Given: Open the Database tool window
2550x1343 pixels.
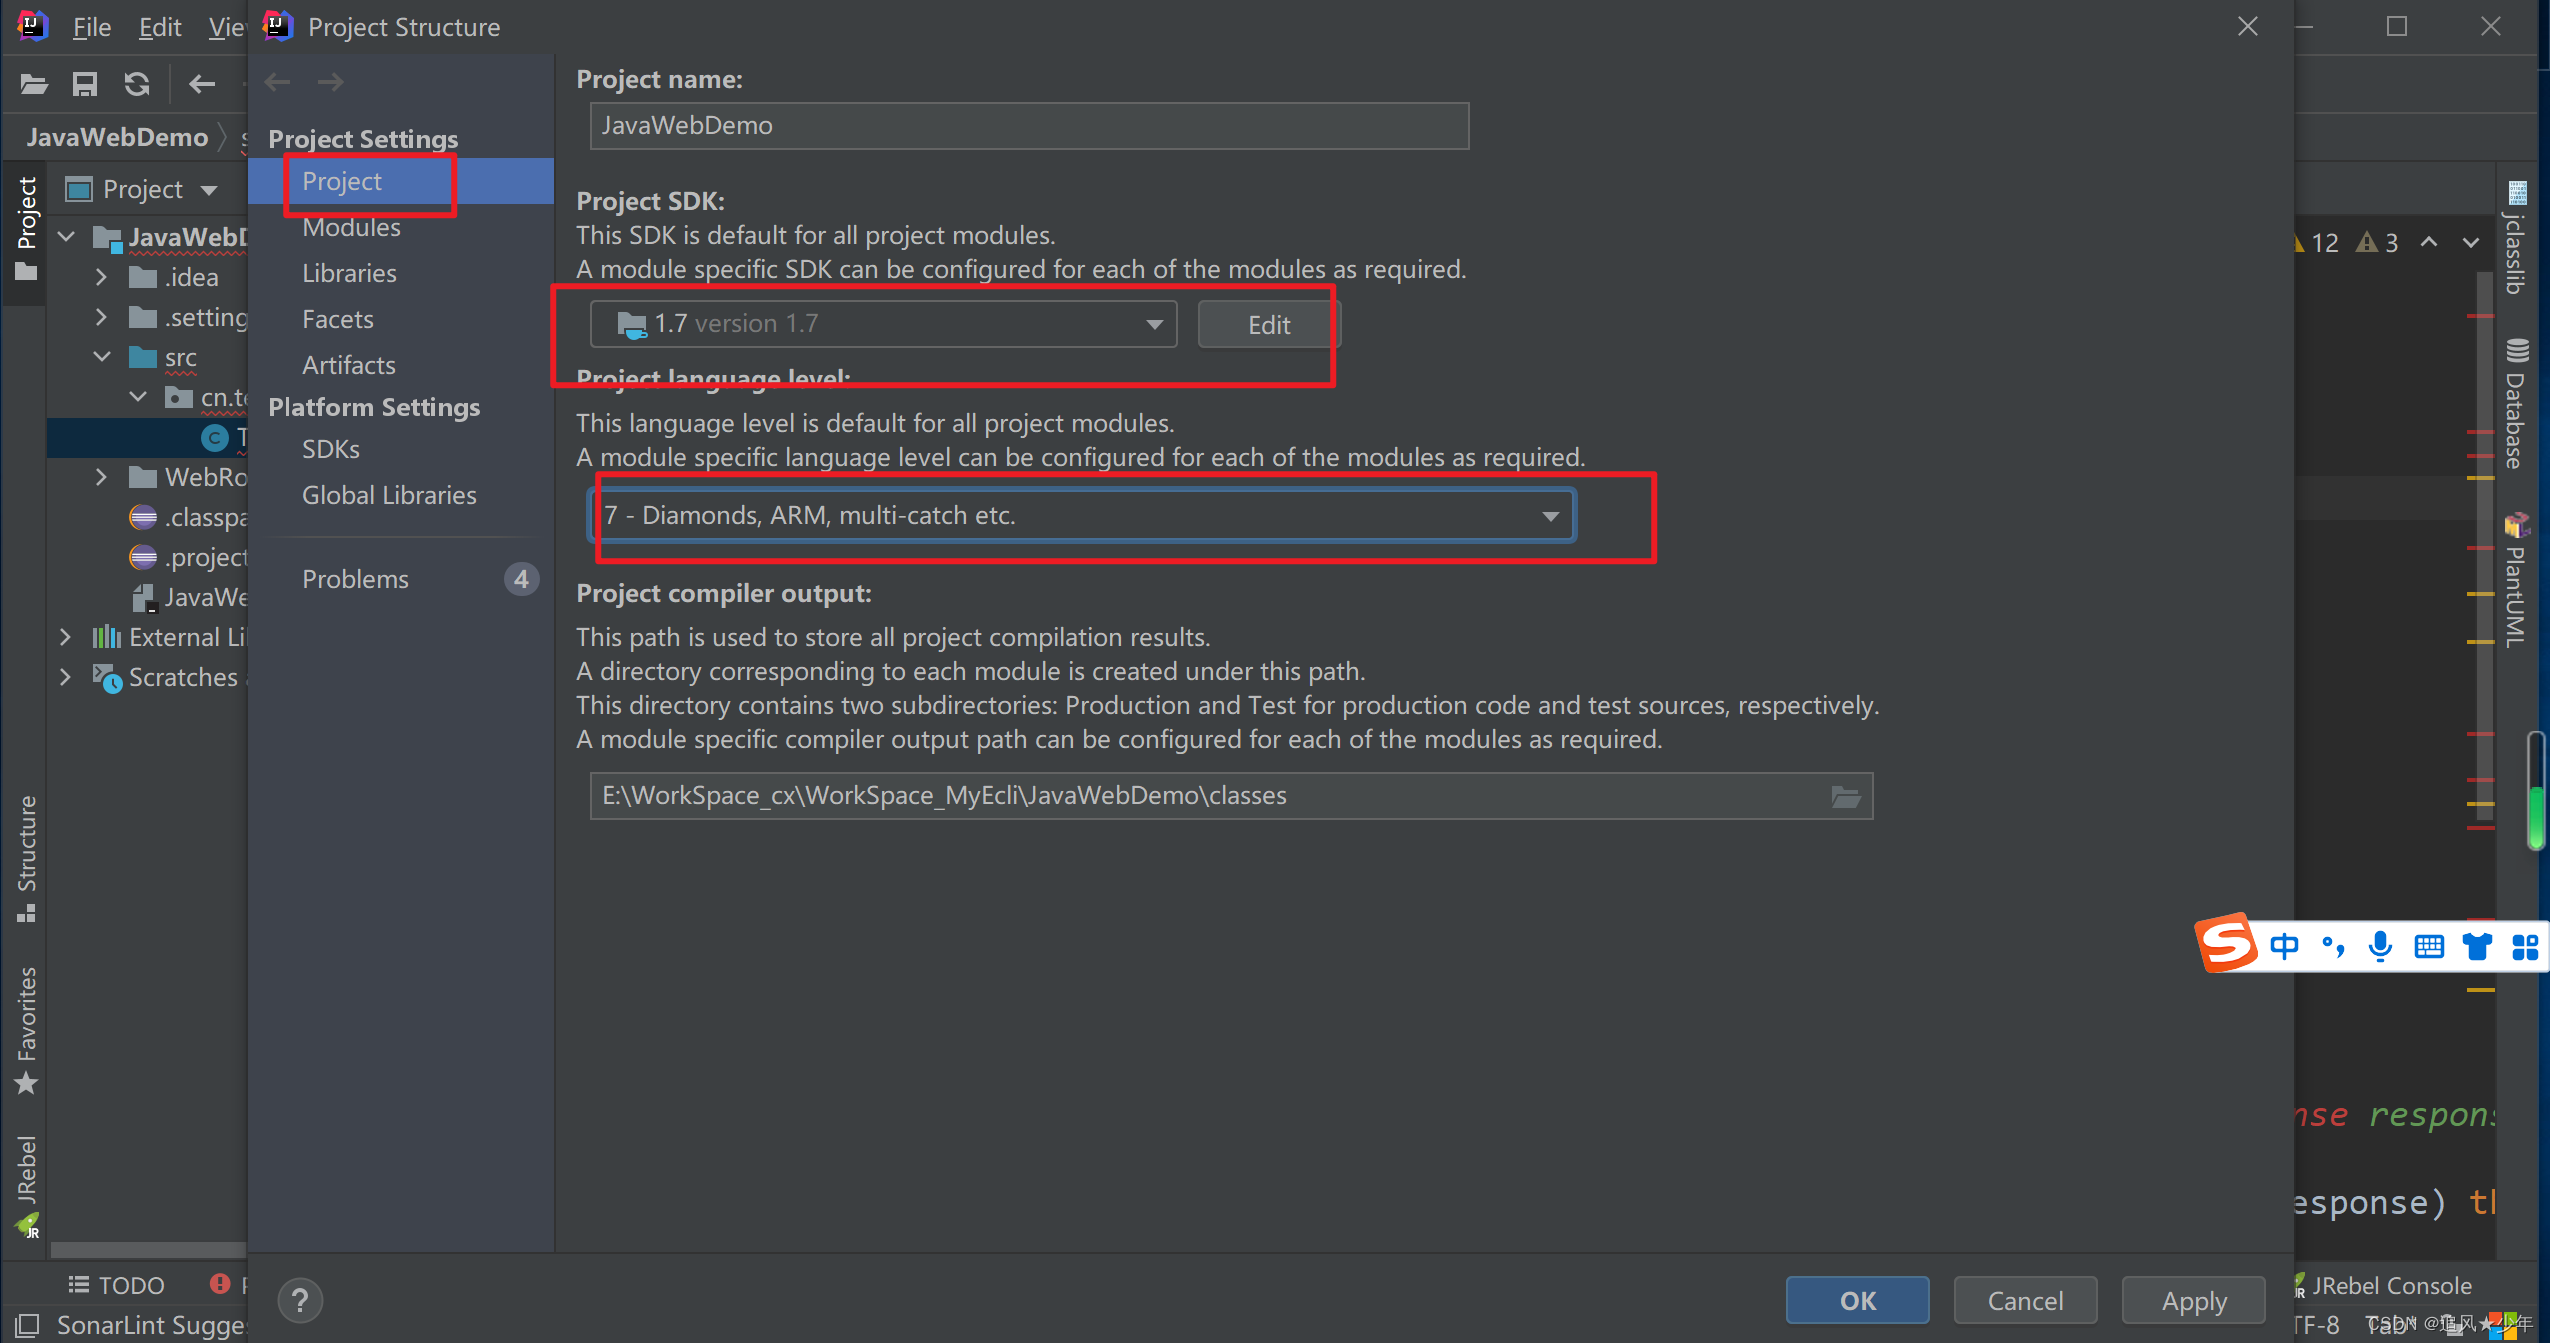Looking at the screenshot, I should [2516, 404].
